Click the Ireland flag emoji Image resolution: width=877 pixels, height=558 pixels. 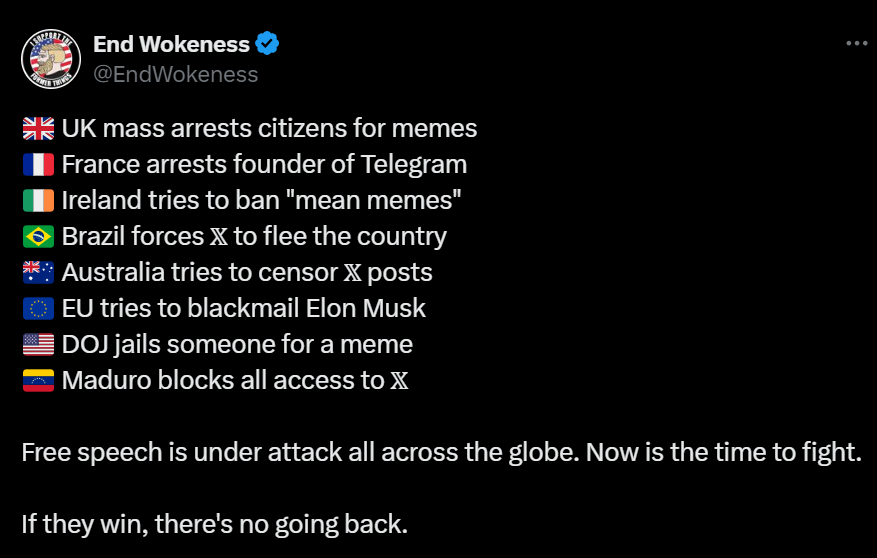pyautogui.click(x=38, y=201)
